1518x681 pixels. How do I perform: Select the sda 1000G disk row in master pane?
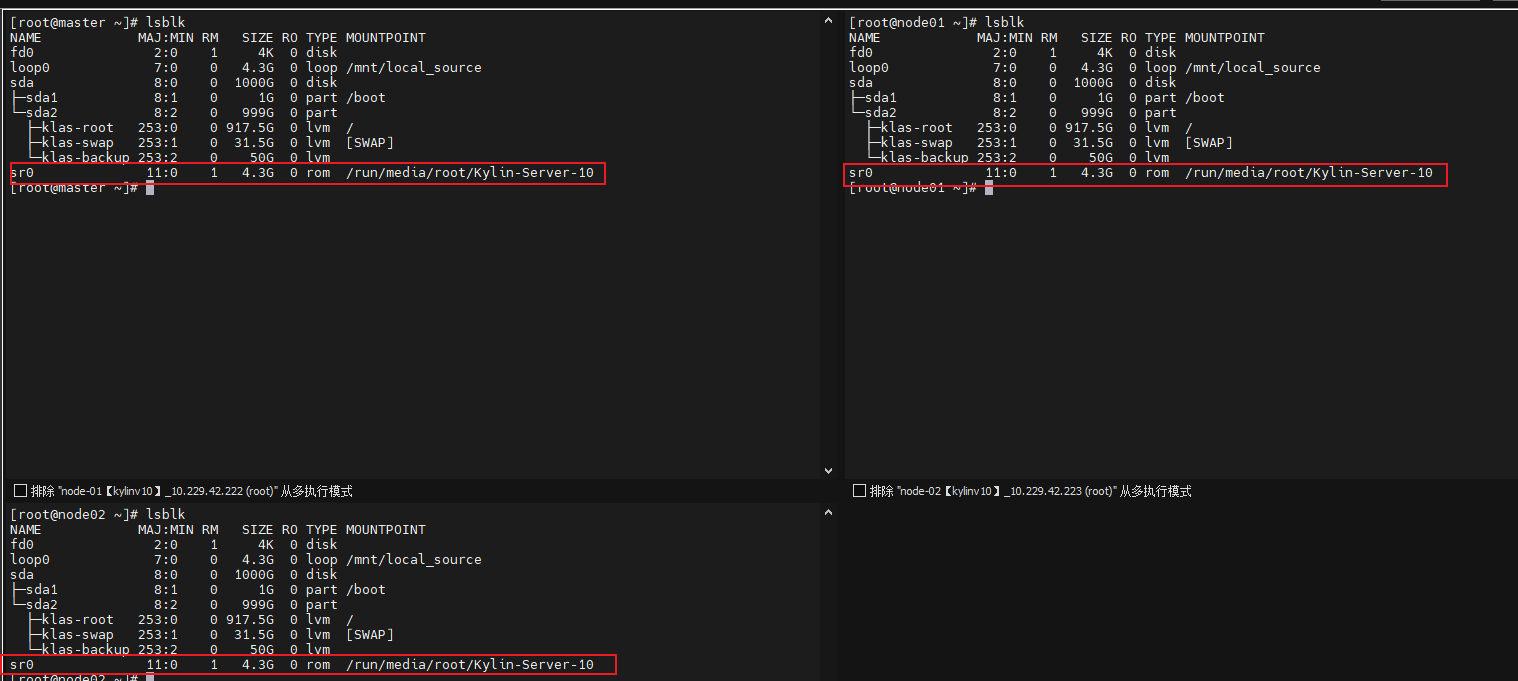[x=174, y=82]
